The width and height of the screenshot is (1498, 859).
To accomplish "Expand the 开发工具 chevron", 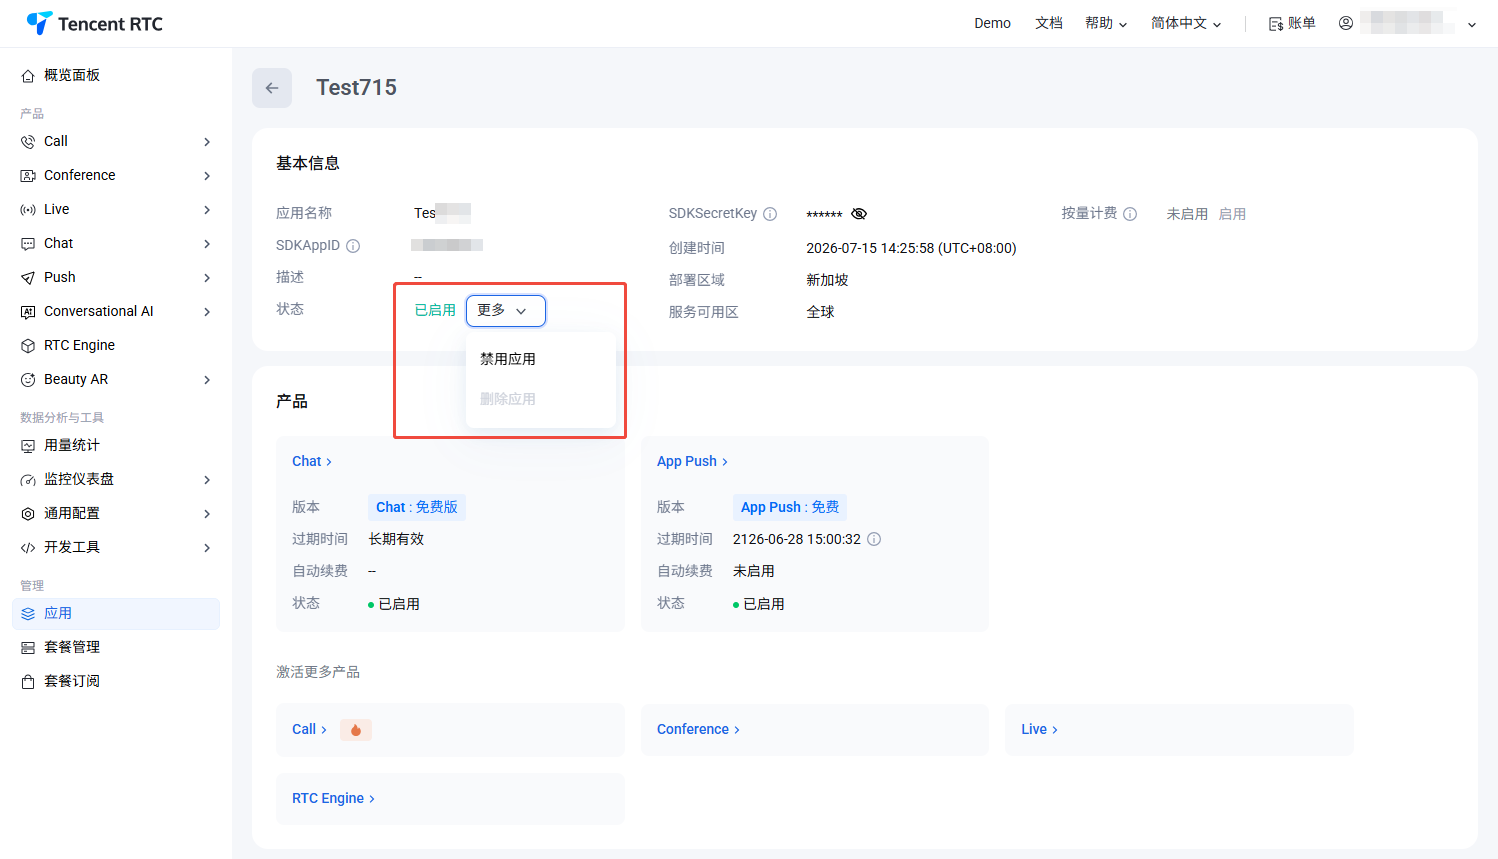I will (x=207, y=548).
